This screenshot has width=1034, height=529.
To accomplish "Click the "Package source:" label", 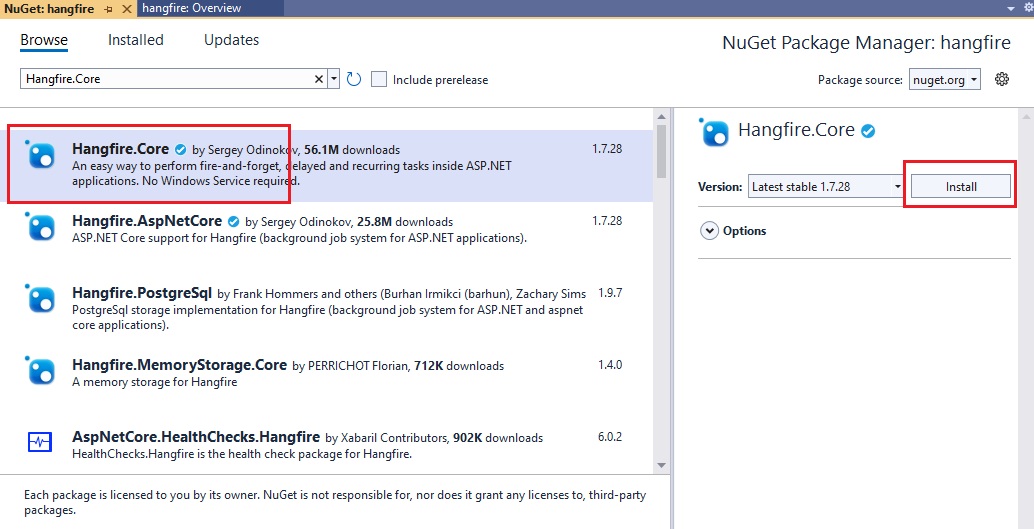I will (860, 80).
